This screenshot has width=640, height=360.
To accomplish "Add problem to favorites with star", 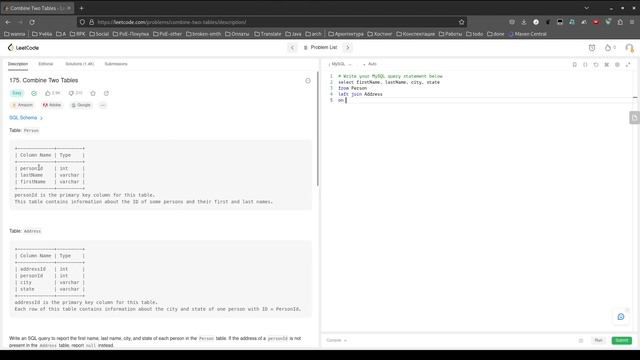I will tap(93, 93).
